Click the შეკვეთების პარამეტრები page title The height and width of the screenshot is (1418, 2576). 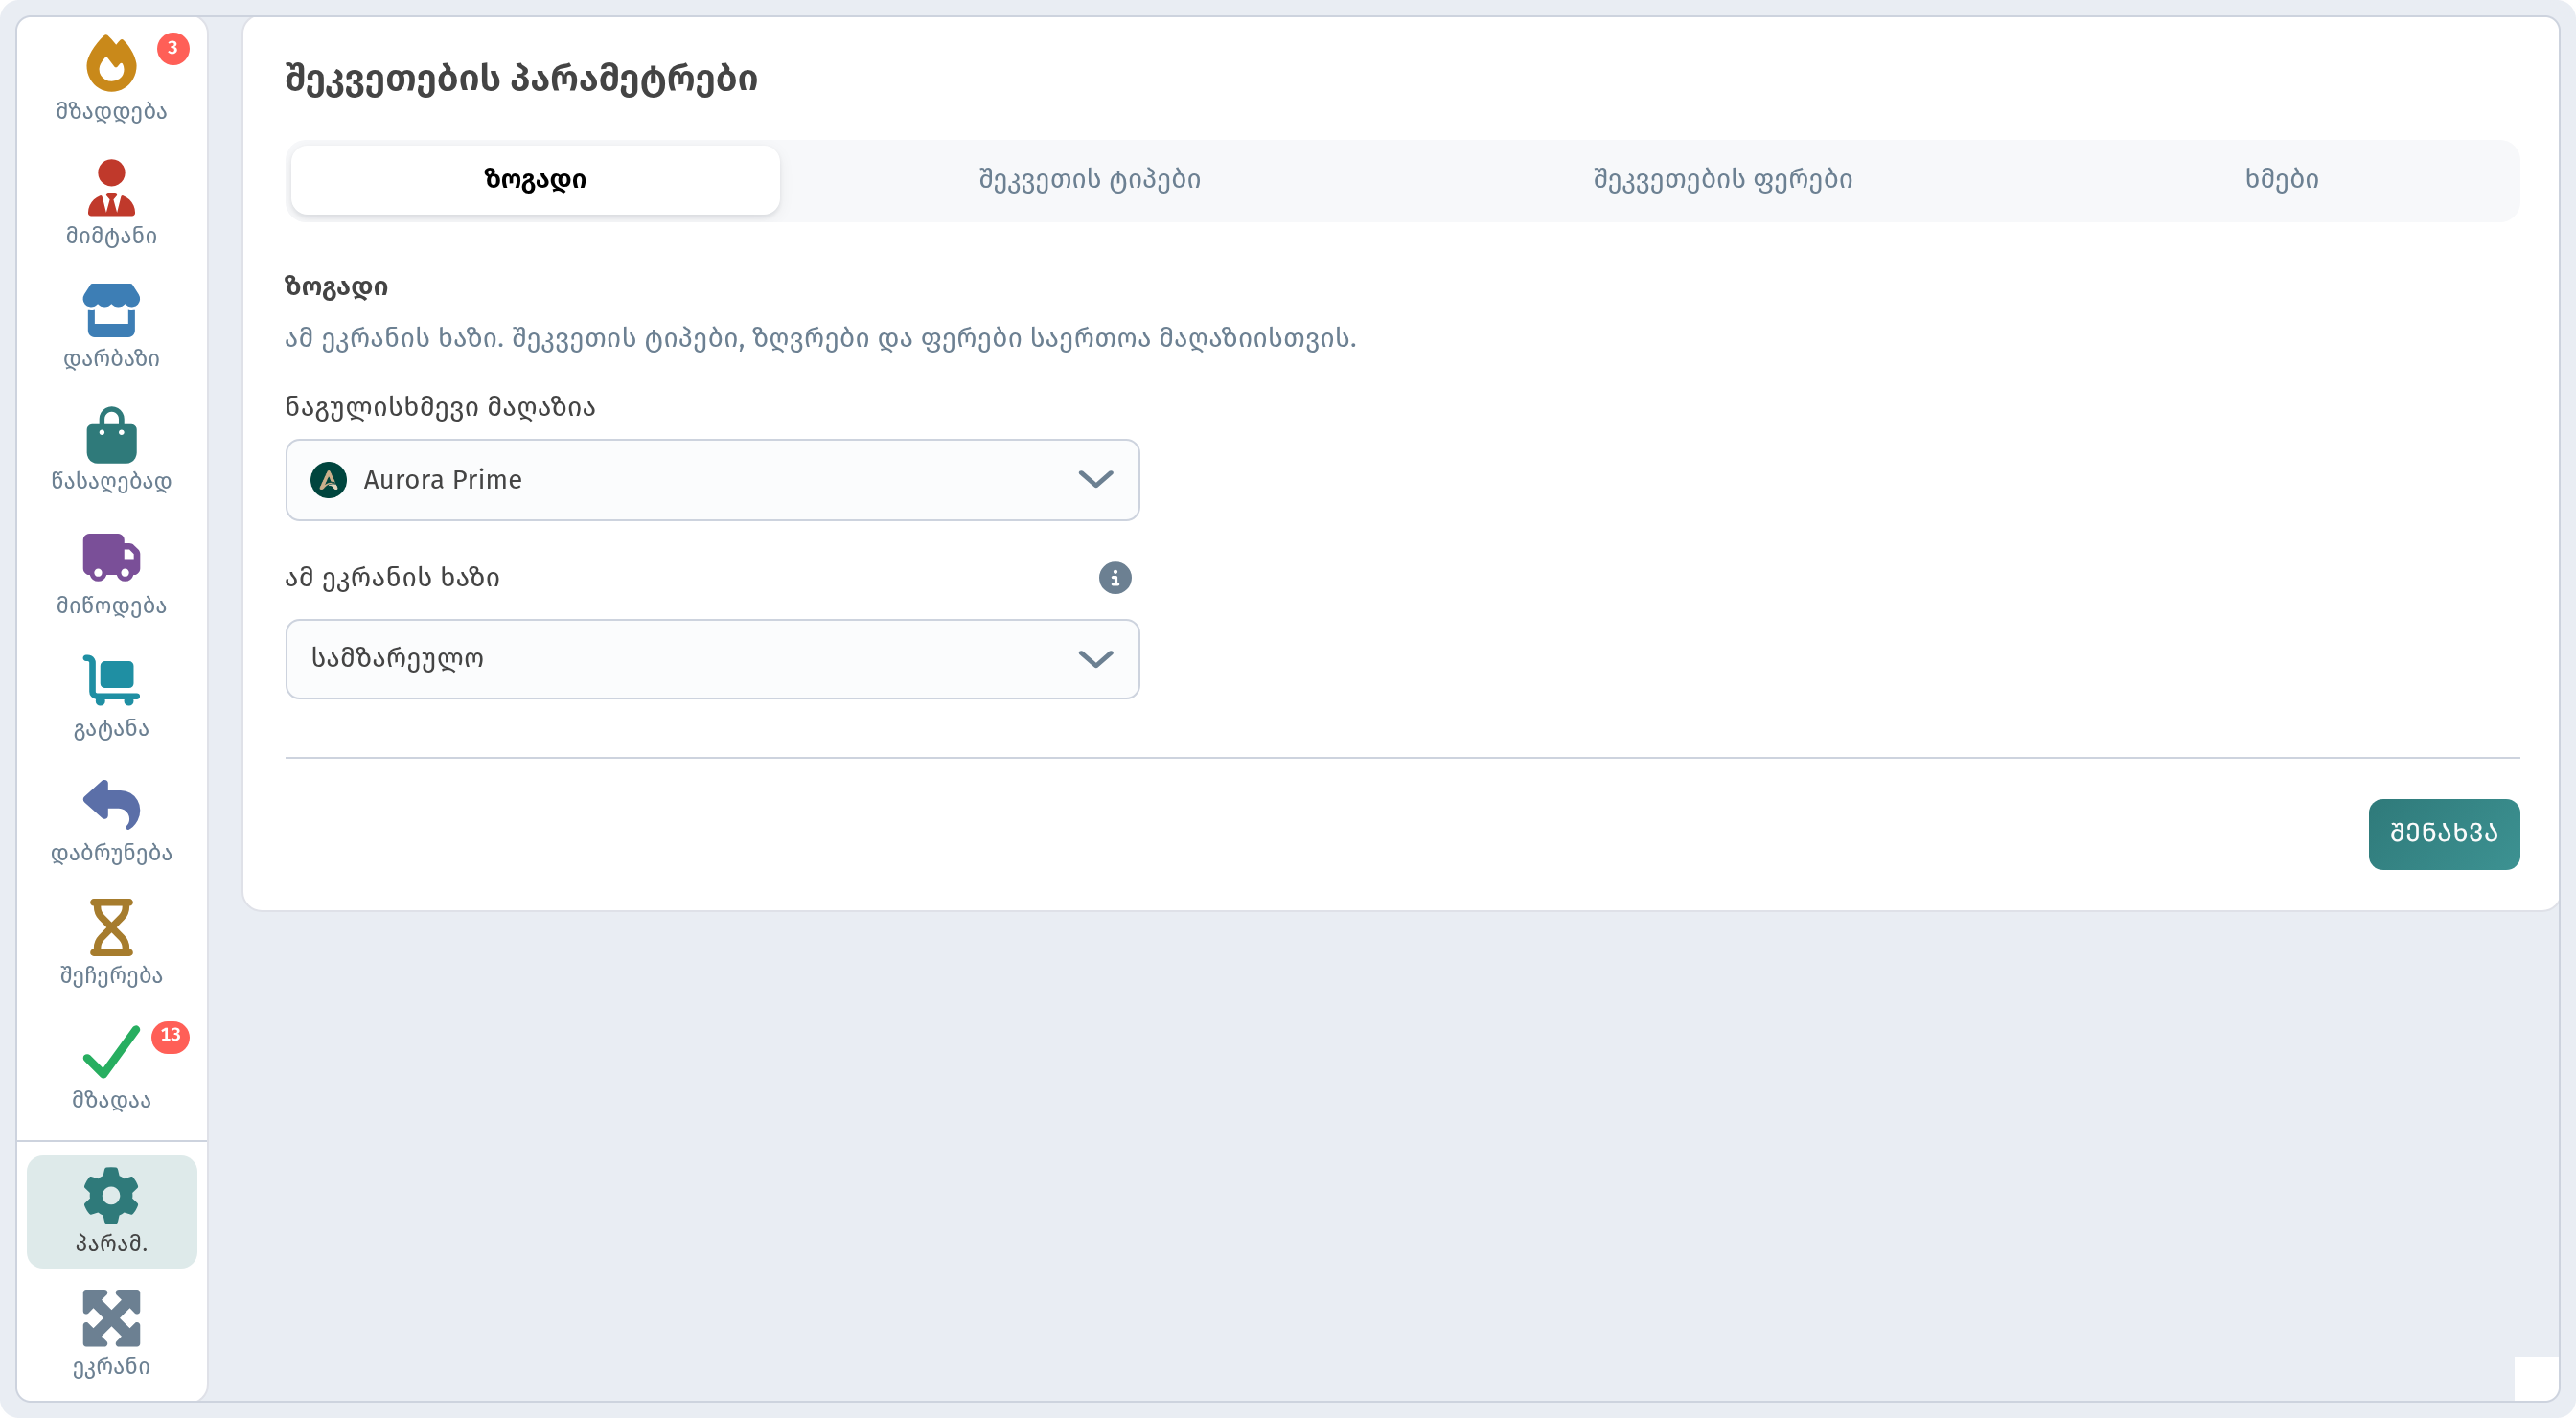(x=521, y=79)
